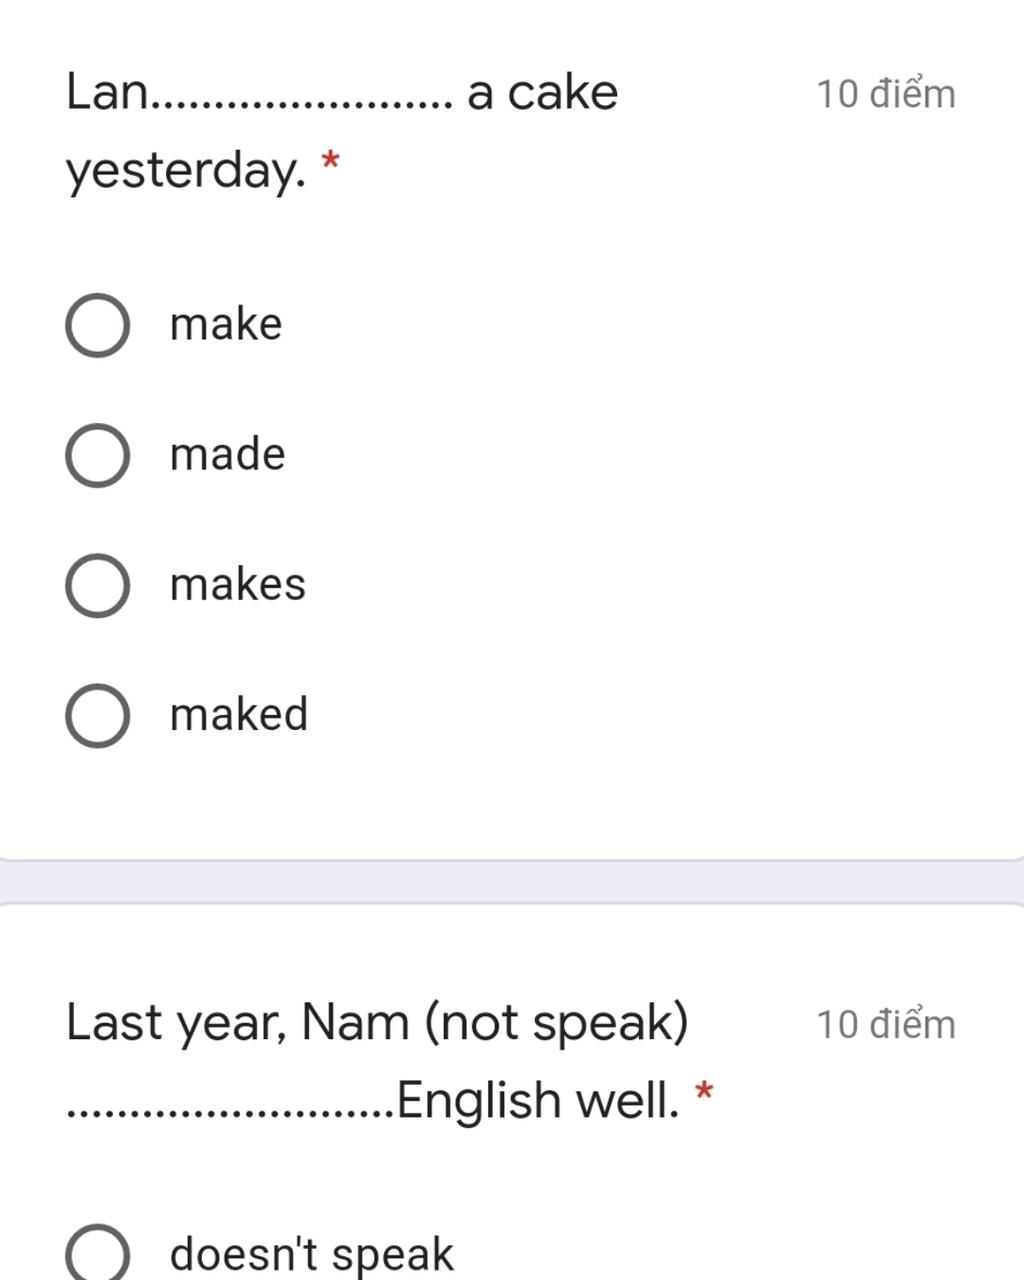Select the "doesn't speak" radio button
The width and height of the screenshot is (1024, 1280).
[x=97, y=1254]
